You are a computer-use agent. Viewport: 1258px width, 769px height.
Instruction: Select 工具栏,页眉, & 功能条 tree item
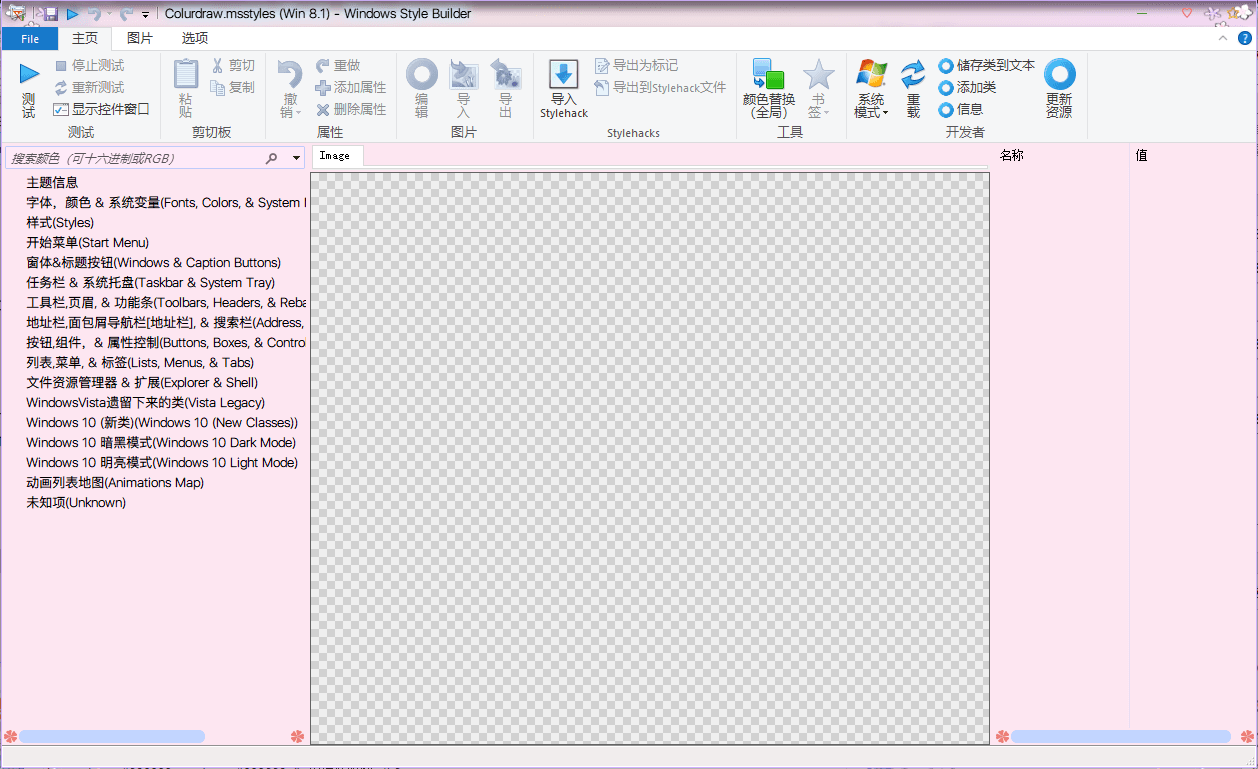click(166, 302)
